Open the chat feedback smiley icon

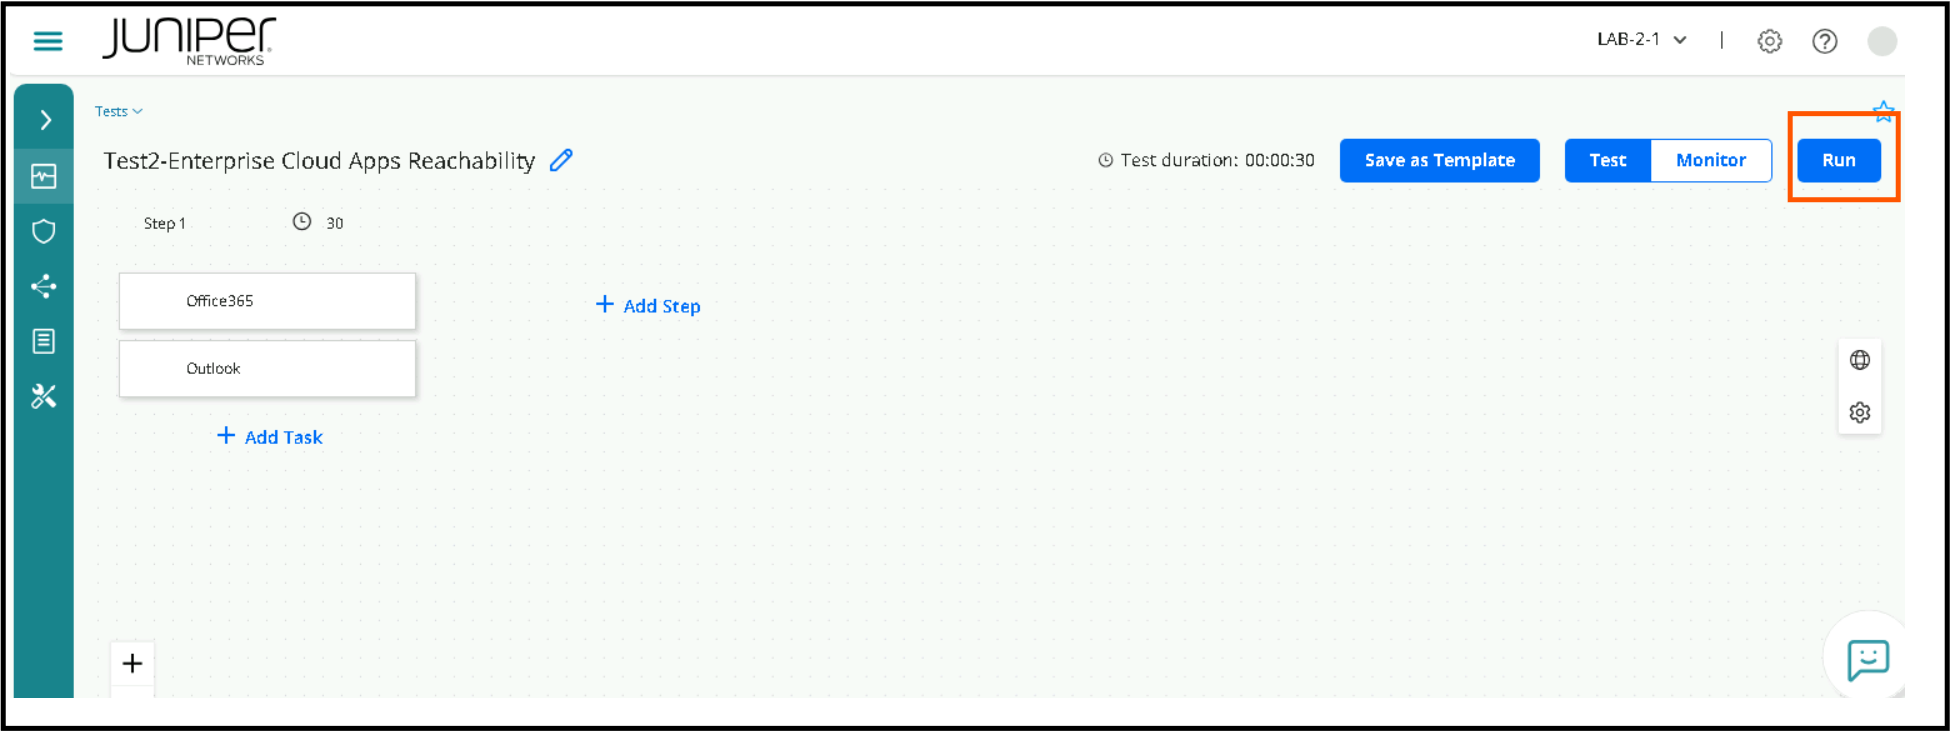1867,660
